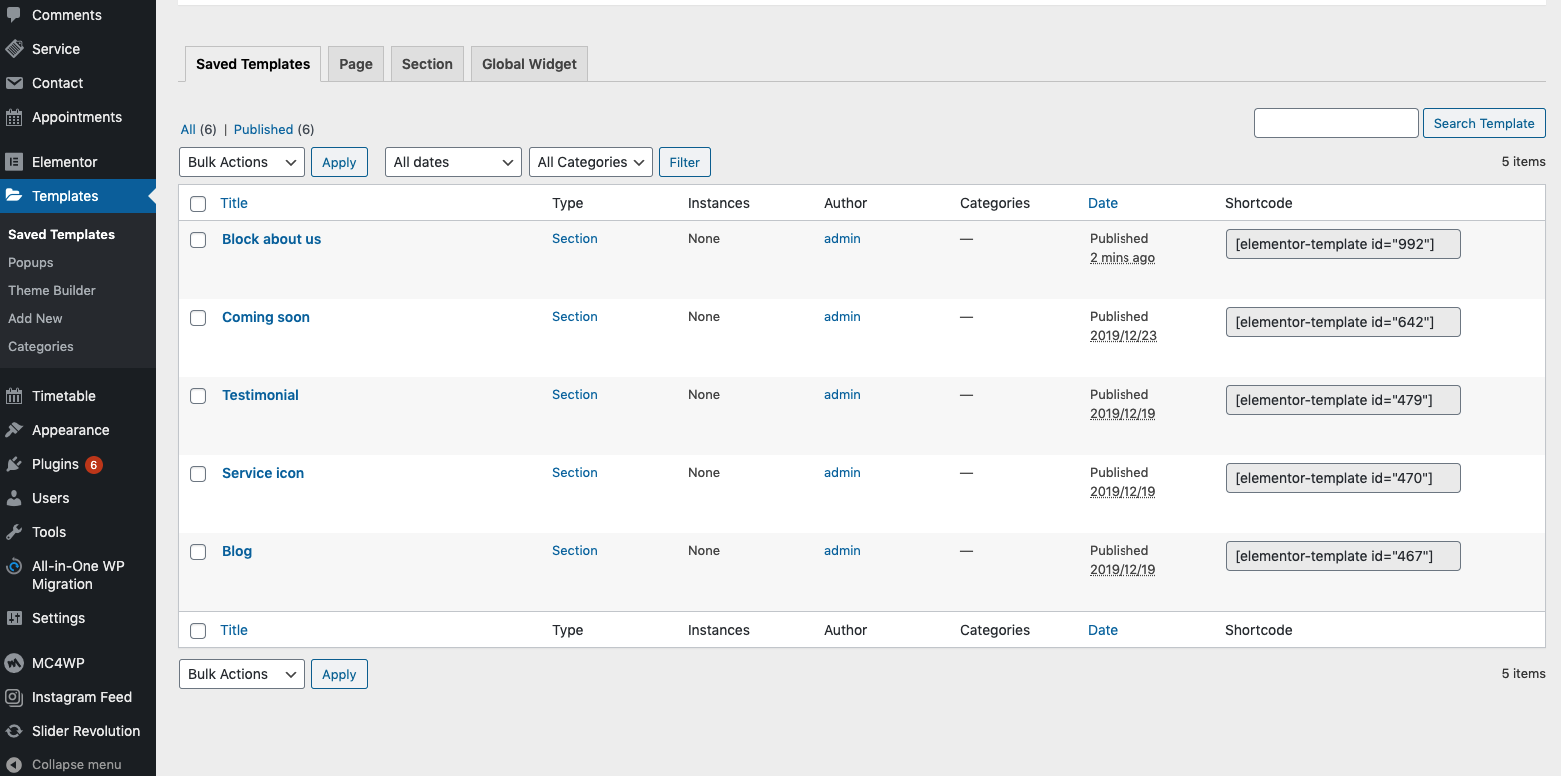Screen dimensions: 1561x776
Task: Open the Block about us template
Action: tap(271, 239)
